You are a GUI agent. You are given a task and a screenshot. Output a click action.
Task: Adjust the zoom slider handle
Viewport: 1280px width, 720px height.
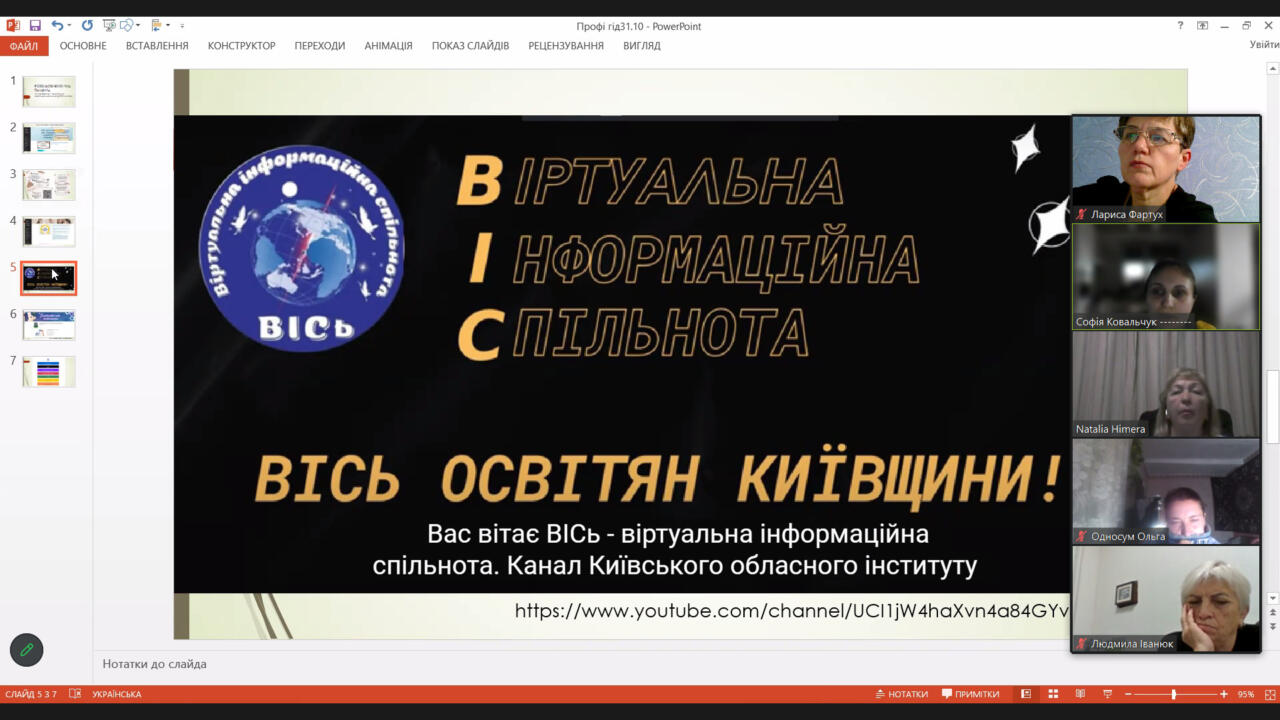(1173, 694)
